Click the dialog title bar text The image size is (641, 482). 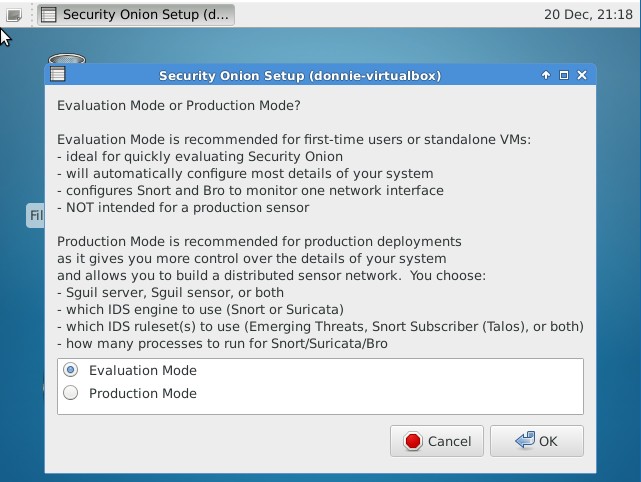pyautogui.click(x=300, y=75)
